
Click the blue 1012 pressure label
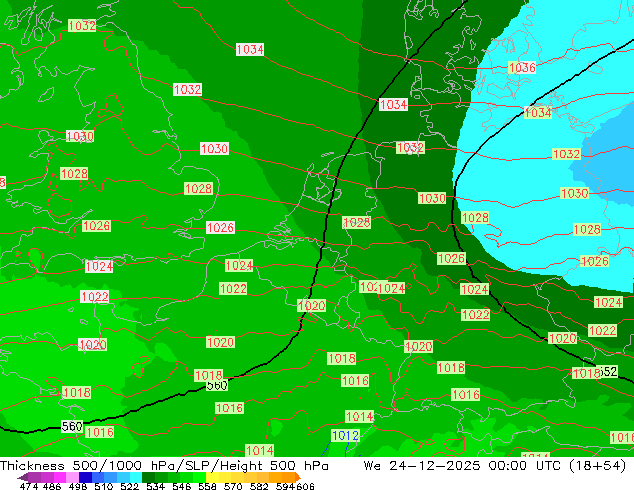tap(345, 435)
